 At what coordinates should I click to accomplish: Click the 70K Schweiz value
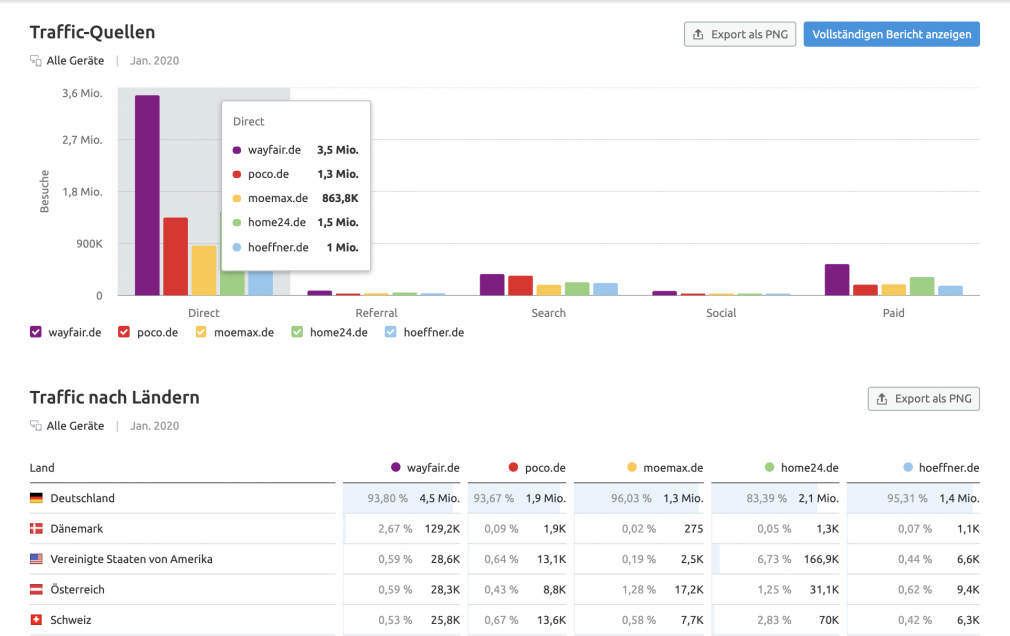pos(829,620)
